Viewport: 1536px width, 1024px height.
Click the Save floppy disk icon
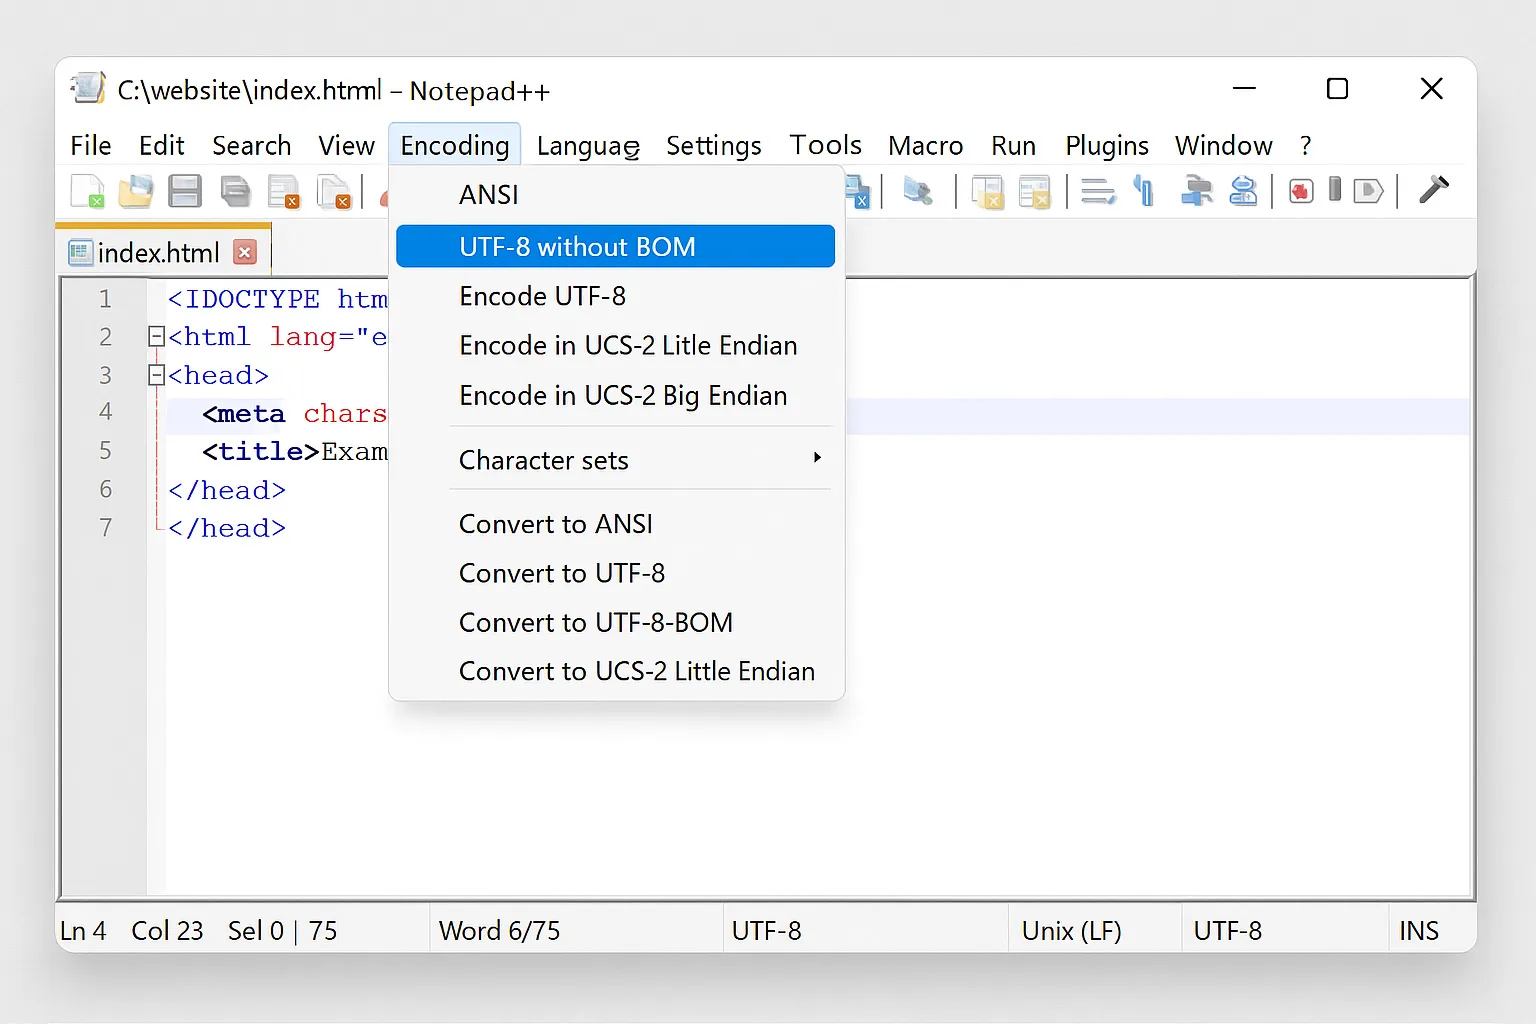pos(185,190)
